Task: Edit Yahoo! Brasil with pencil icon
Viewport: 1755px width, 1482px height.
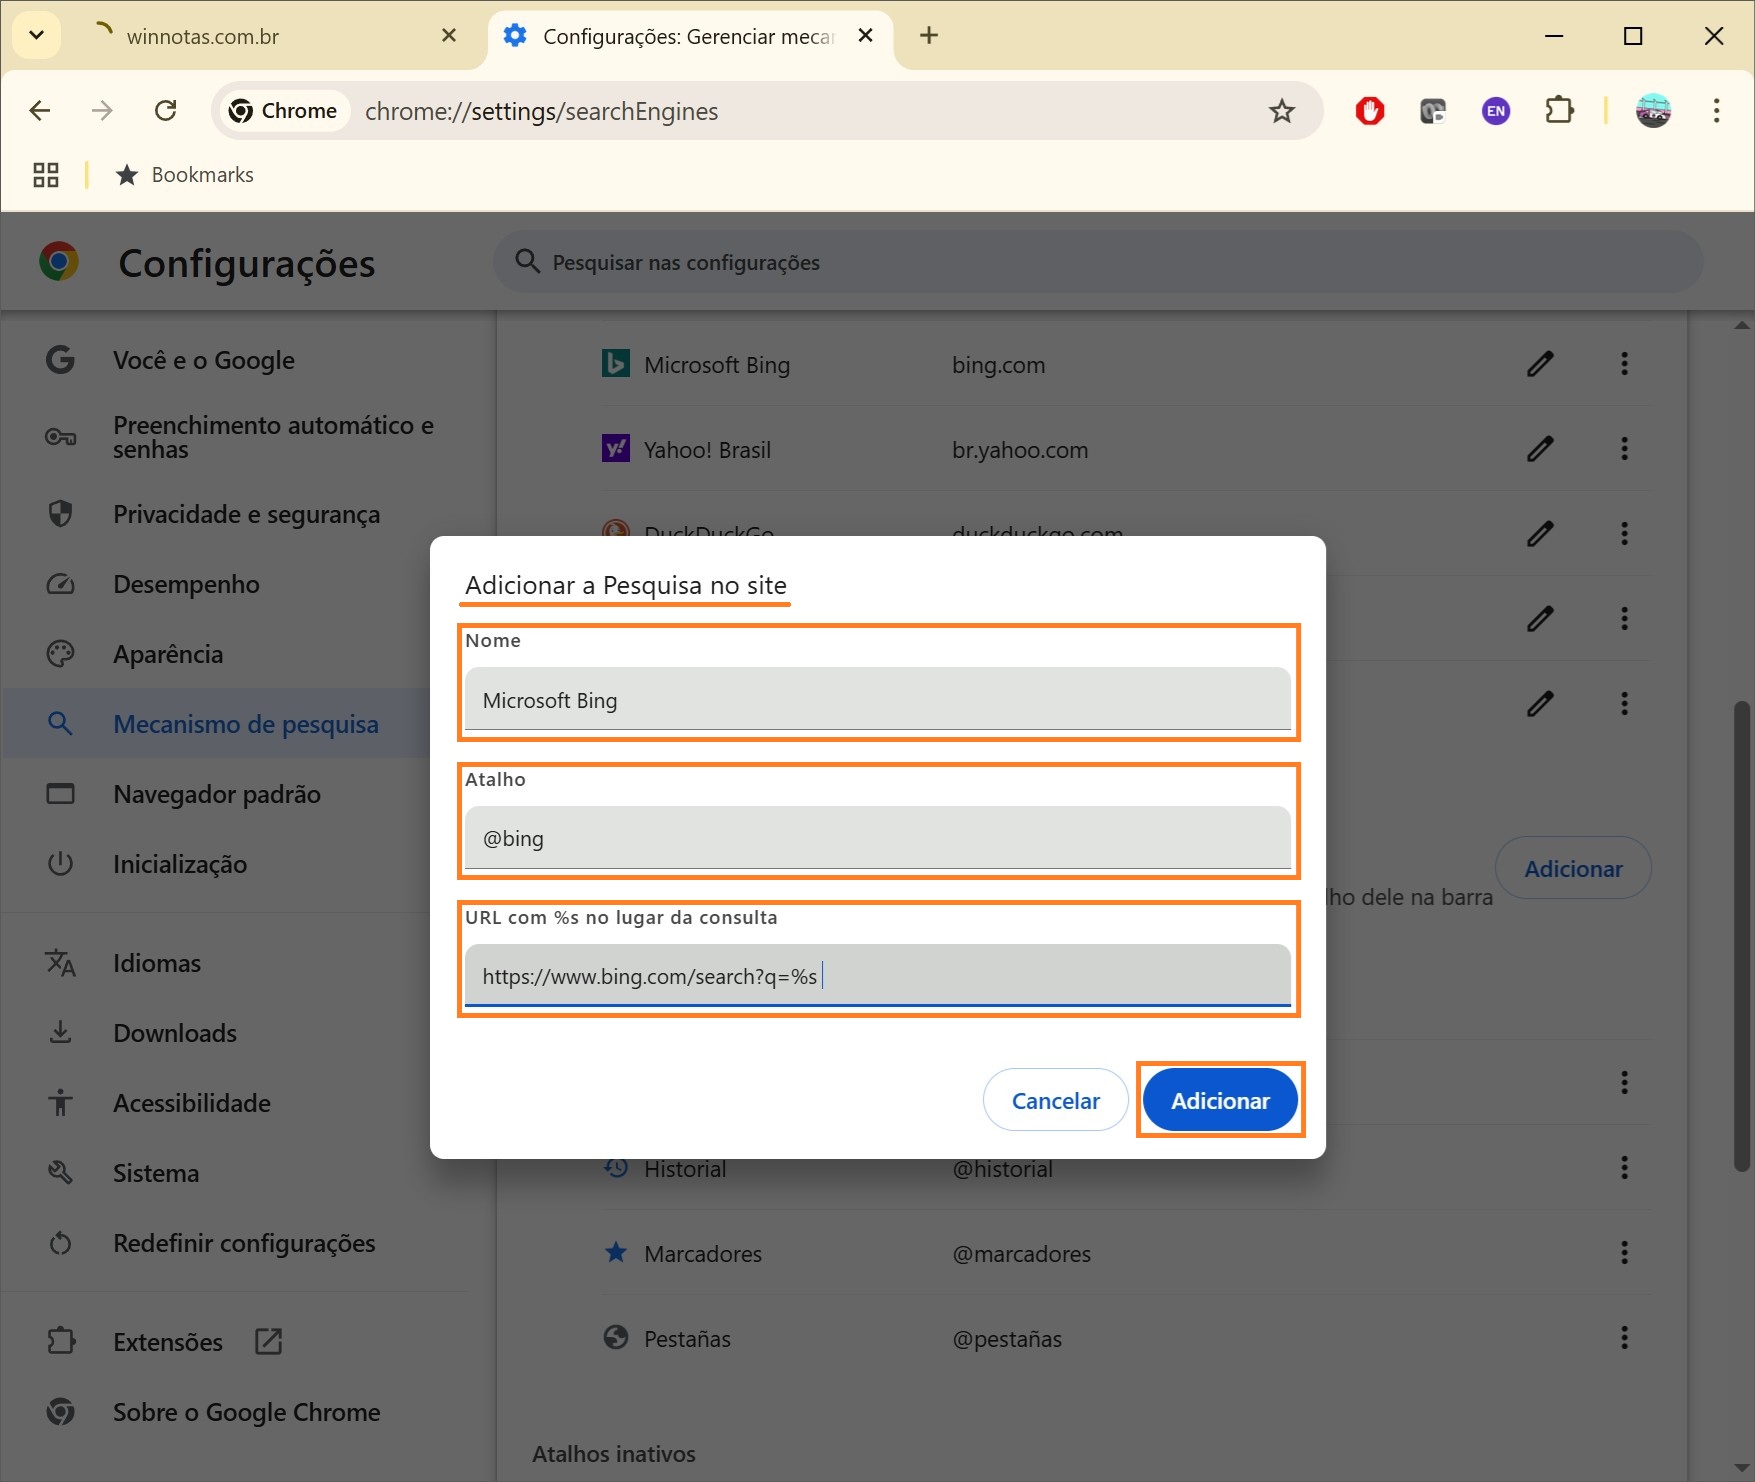Action: coord(1540,449)
